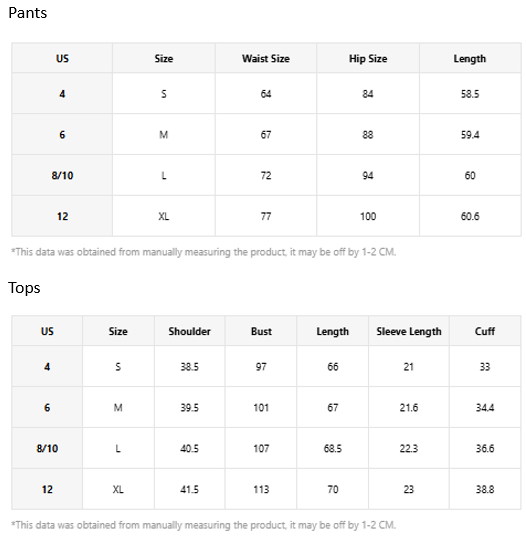Click the Shoulder column header
This screenshot has height=546, width=526.
point(189,331)
